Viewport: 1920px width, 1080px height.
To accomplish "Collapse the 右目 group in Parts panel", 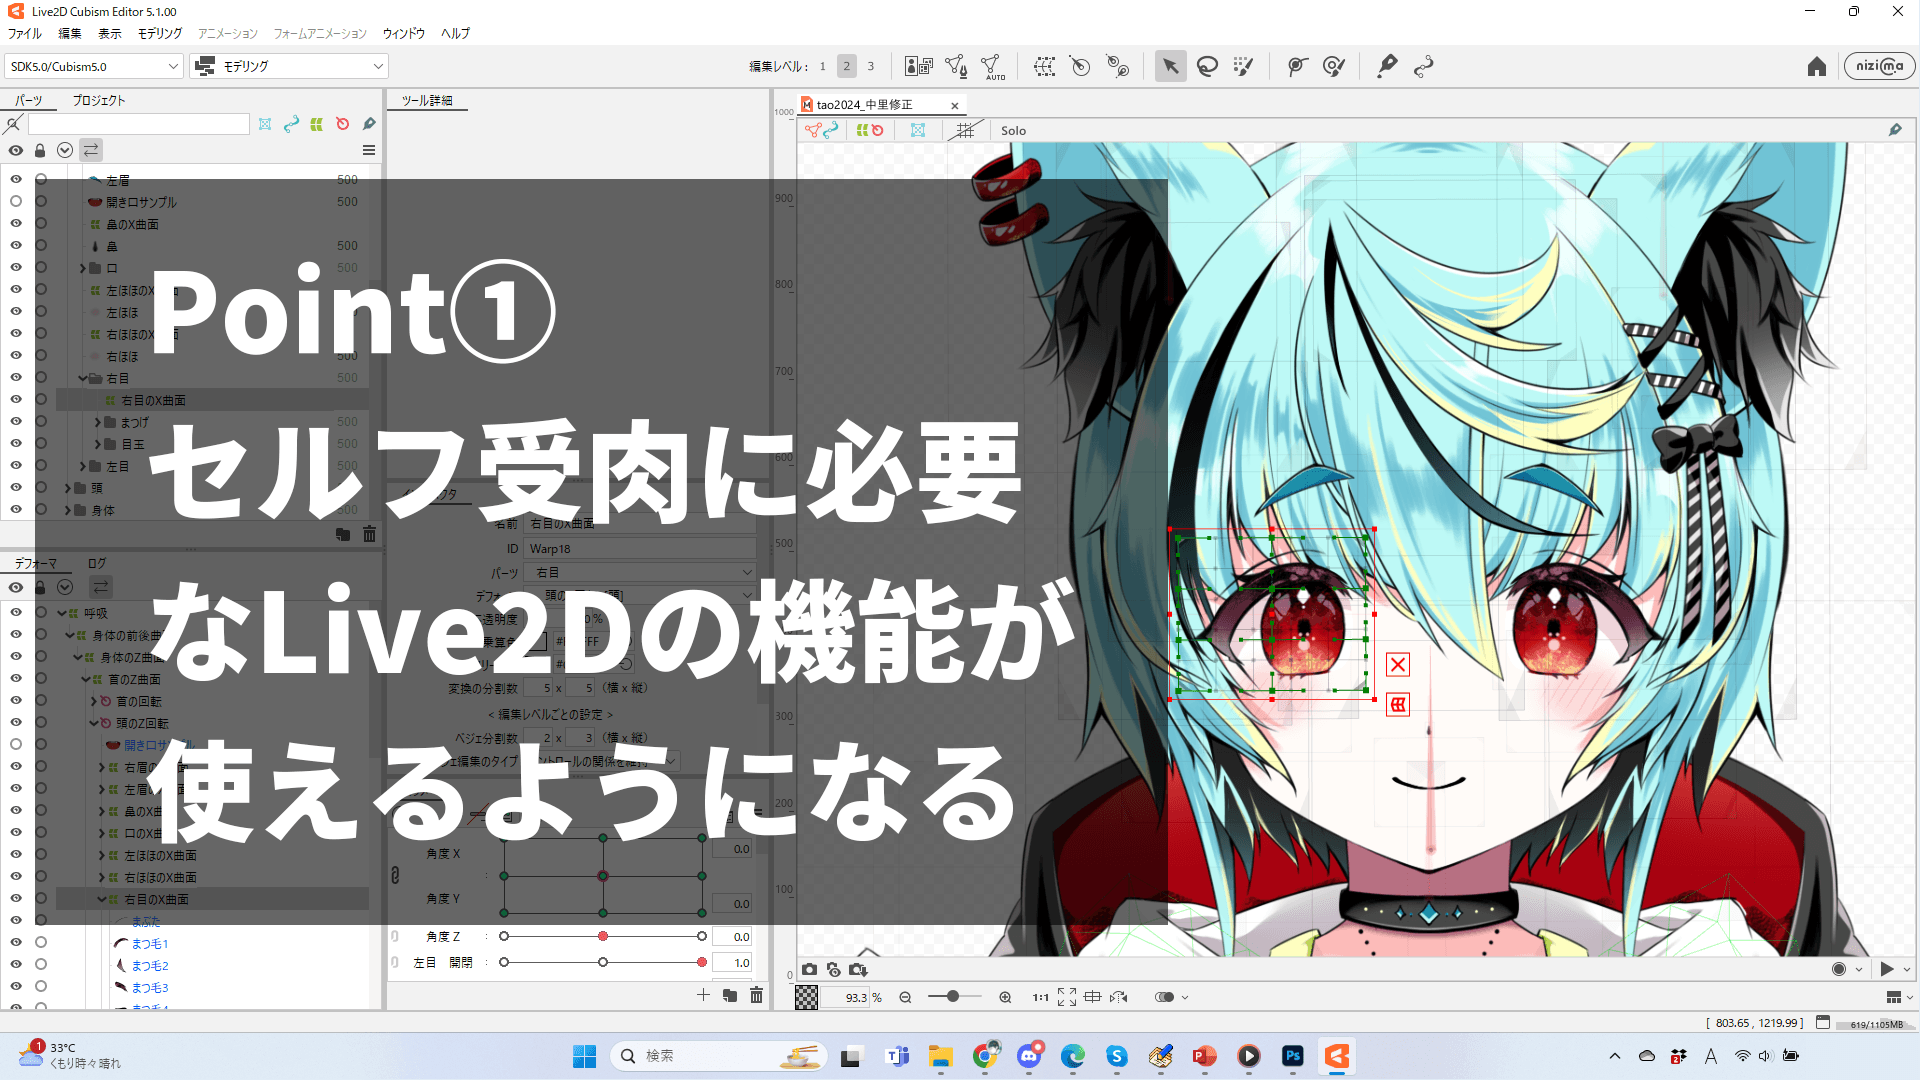I will 82,378.
